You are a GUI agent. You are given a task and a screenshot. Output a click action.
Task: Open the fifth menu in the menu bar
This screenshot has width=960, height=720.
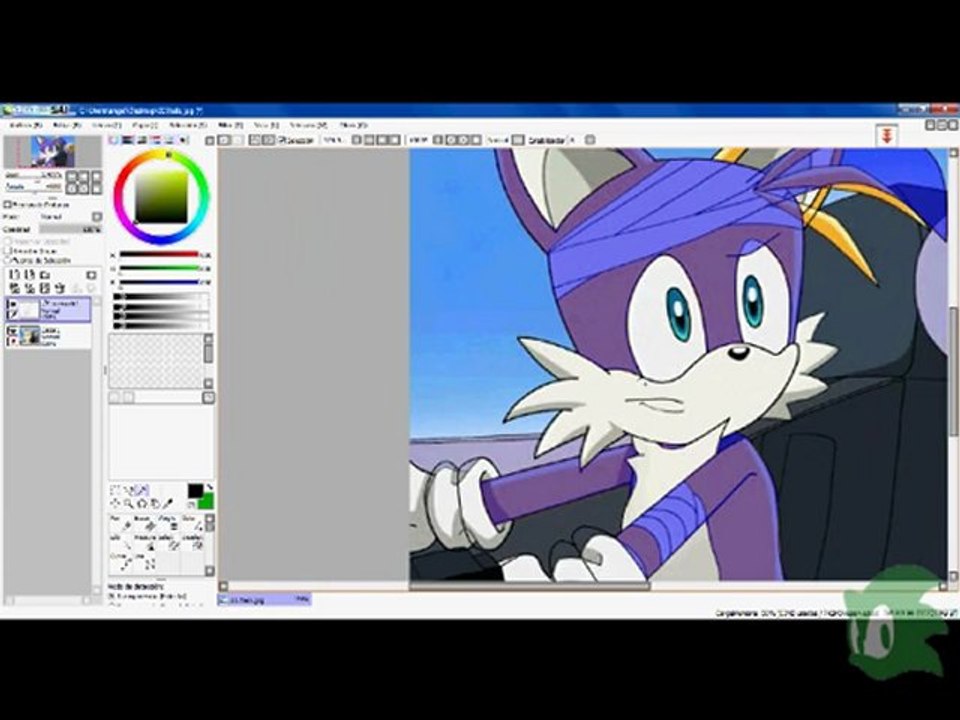[188, 125]
